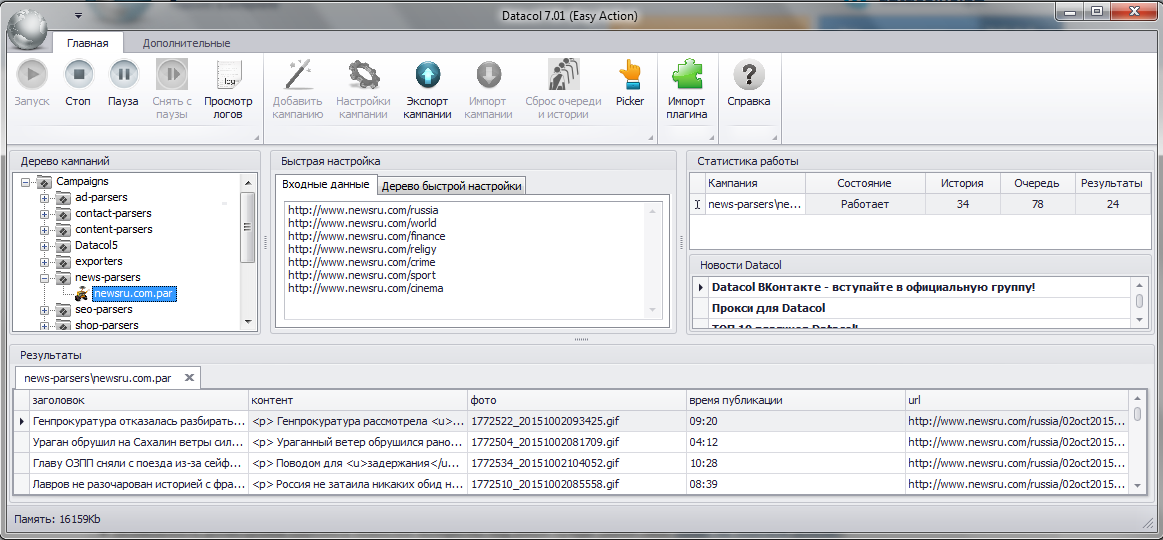This screenshot has height=540, width=1163.
Task: Open Настройки кампании gear icon
Action: coord(363,74)
